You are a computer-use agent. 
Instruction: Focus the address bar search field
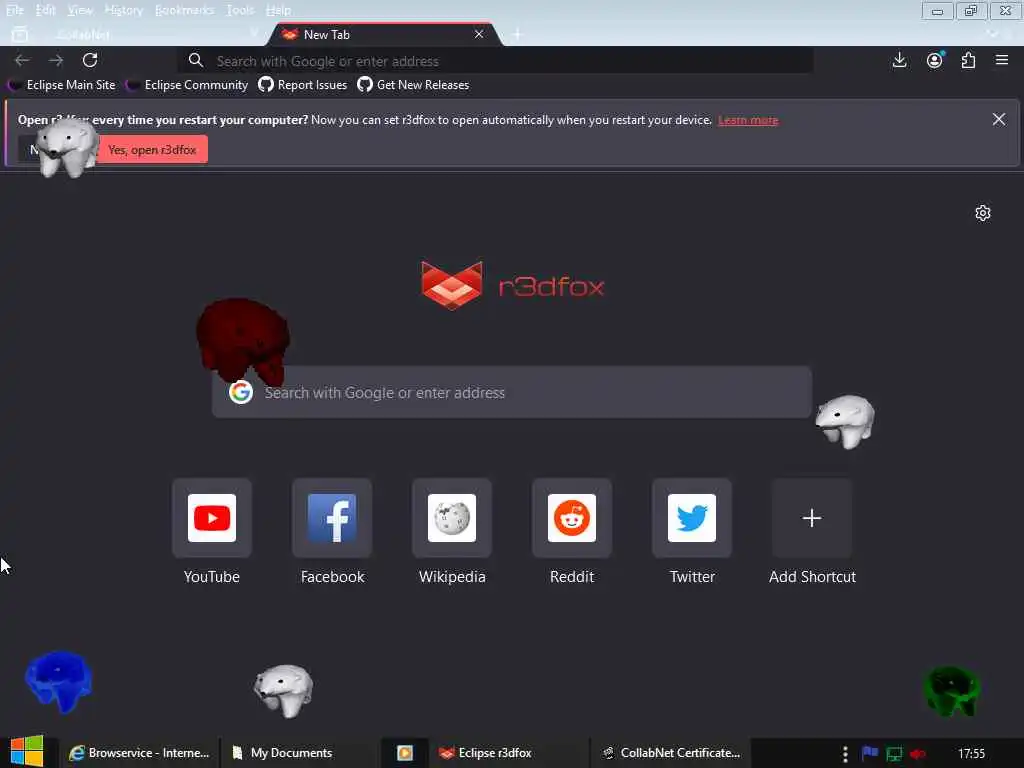click(x=495, y=61)
